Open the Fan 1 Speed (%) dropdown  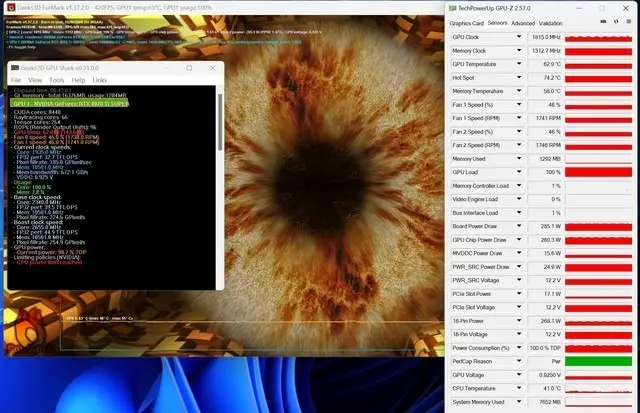tap(519, 104)
